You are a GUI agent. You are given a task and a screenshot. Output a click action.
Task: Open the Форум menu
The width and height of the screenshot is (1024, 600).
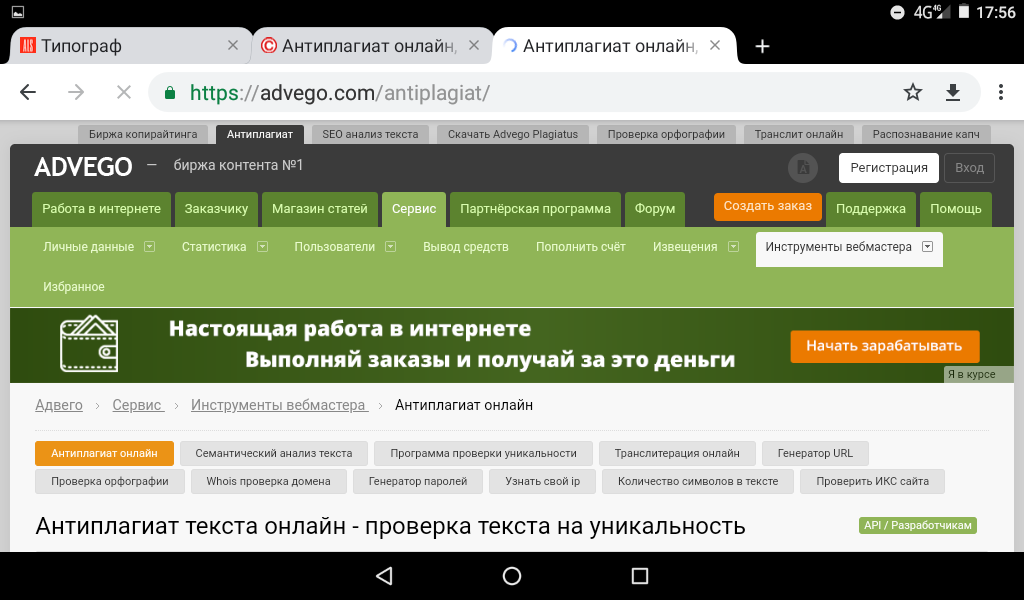[x=655, y=209]
